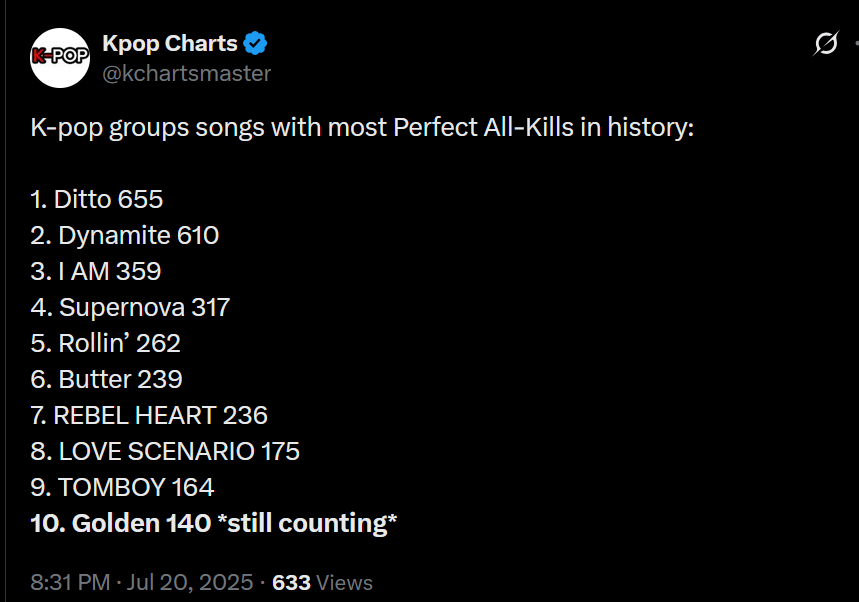Click the line '7. REBEL HEART 236'
This screenshot has width=859, height=602.
pos(149,415)
